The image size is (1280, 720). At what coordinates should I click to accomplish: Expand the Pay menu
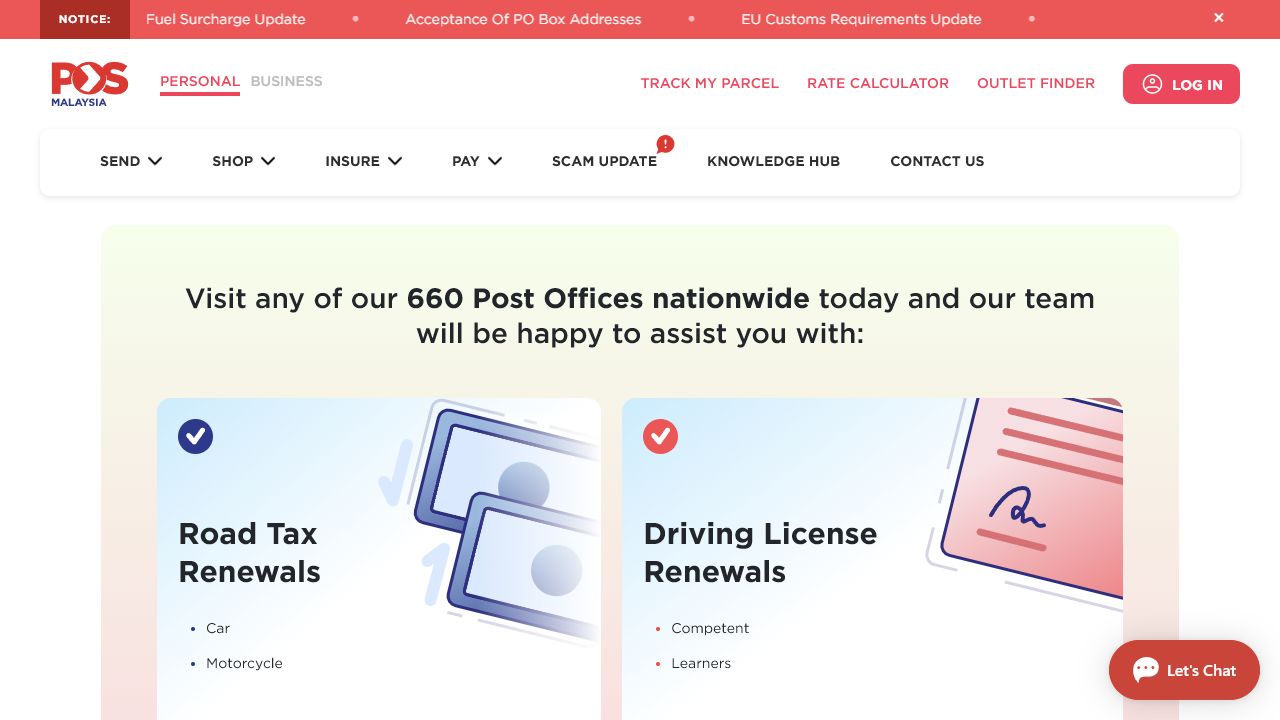click(477, 161)
